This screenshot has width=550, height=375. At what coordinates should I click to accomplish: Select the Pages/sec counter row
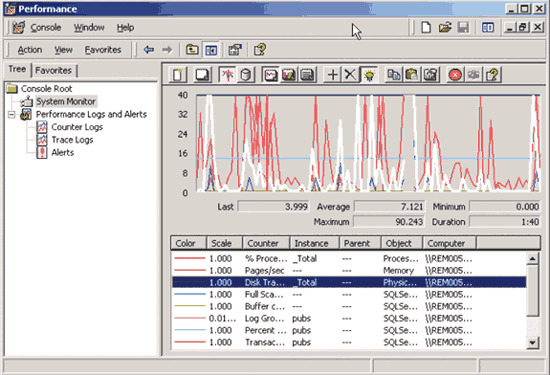point(349,270)
